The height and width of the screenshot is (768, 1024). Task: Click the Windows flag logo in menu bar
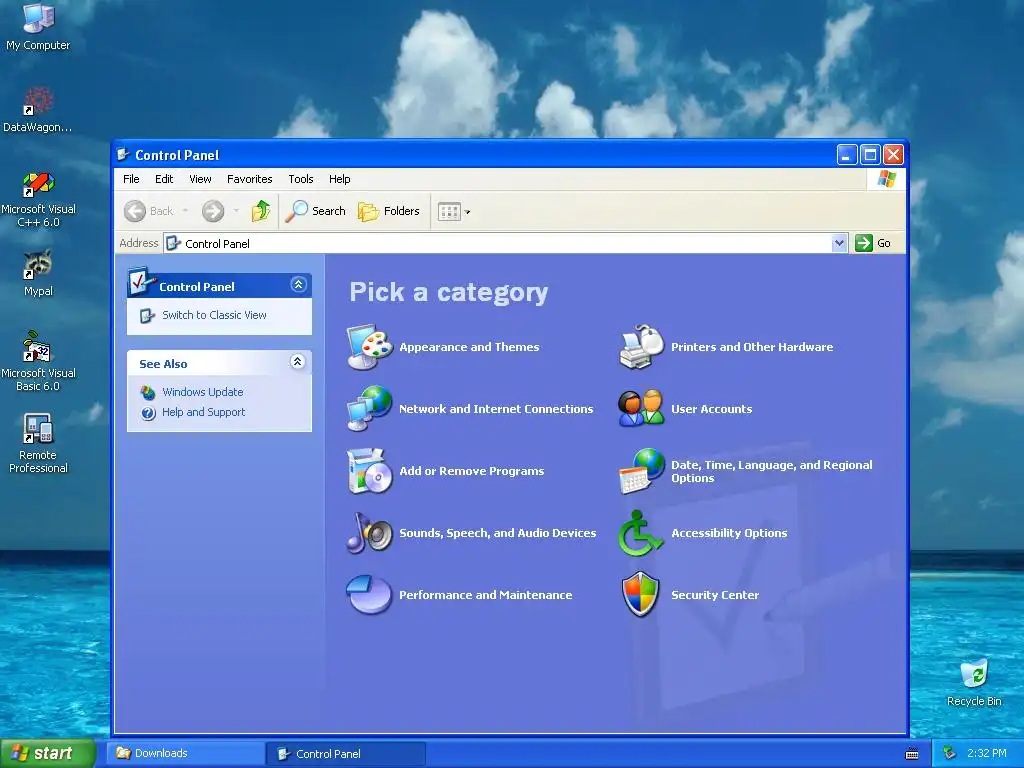886,179
